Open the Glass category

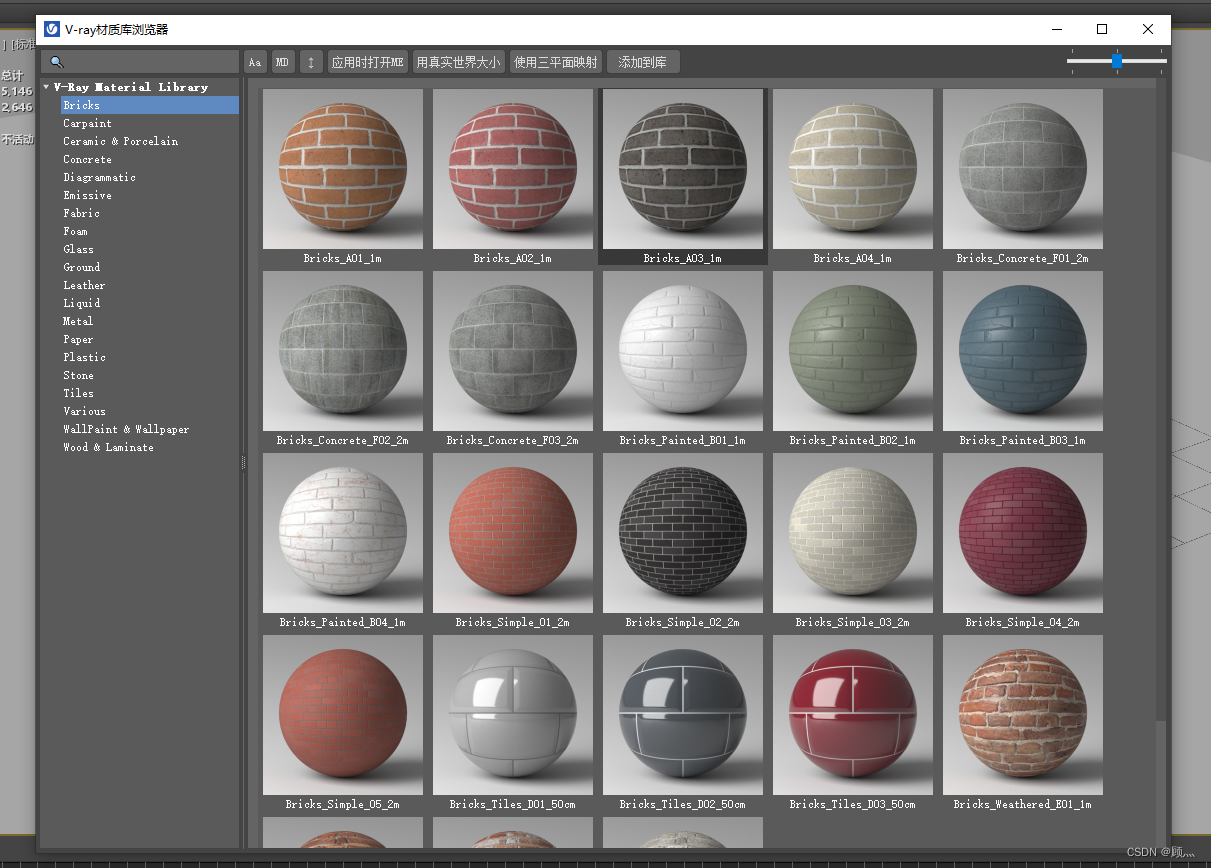[78, 249]
